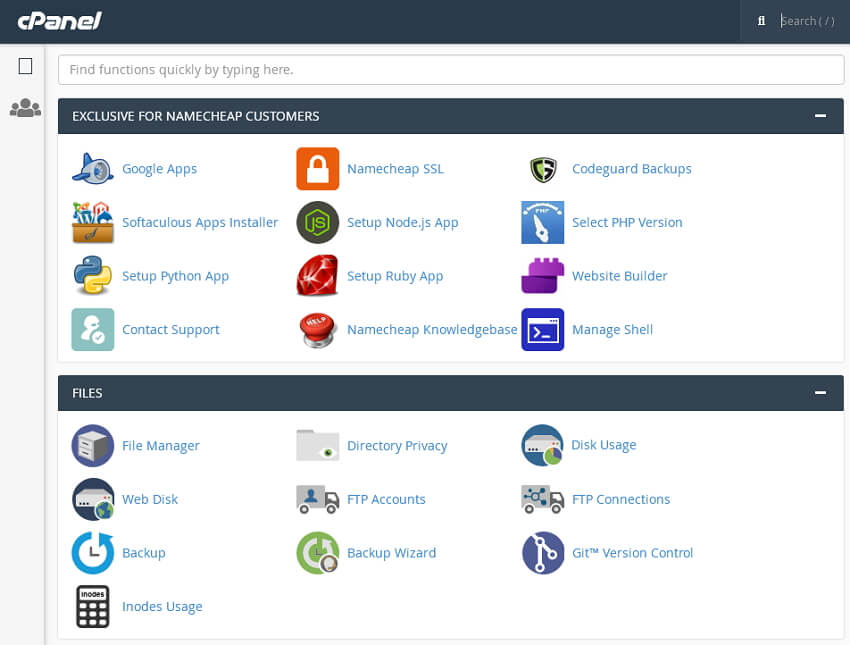
Task: Open the Git Version Control link
Action: click(633, 553)
